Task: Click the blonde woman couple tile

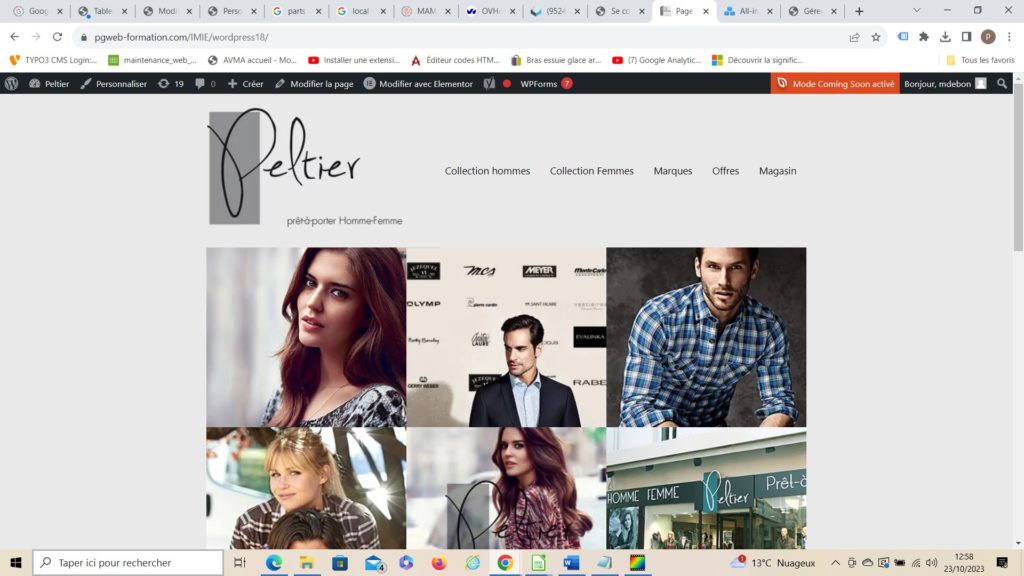Action: 306,488
